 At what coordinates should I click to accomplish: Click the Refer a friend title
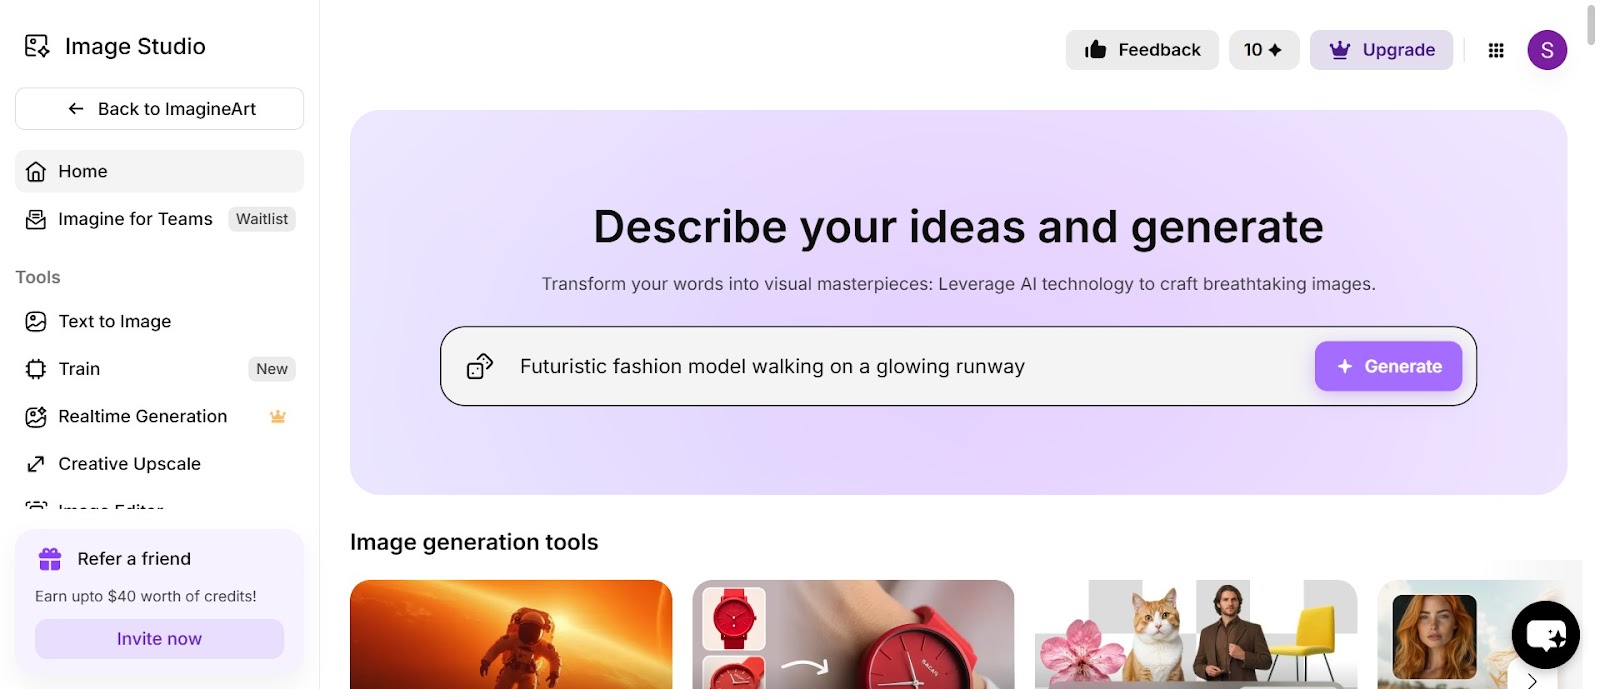134,558
